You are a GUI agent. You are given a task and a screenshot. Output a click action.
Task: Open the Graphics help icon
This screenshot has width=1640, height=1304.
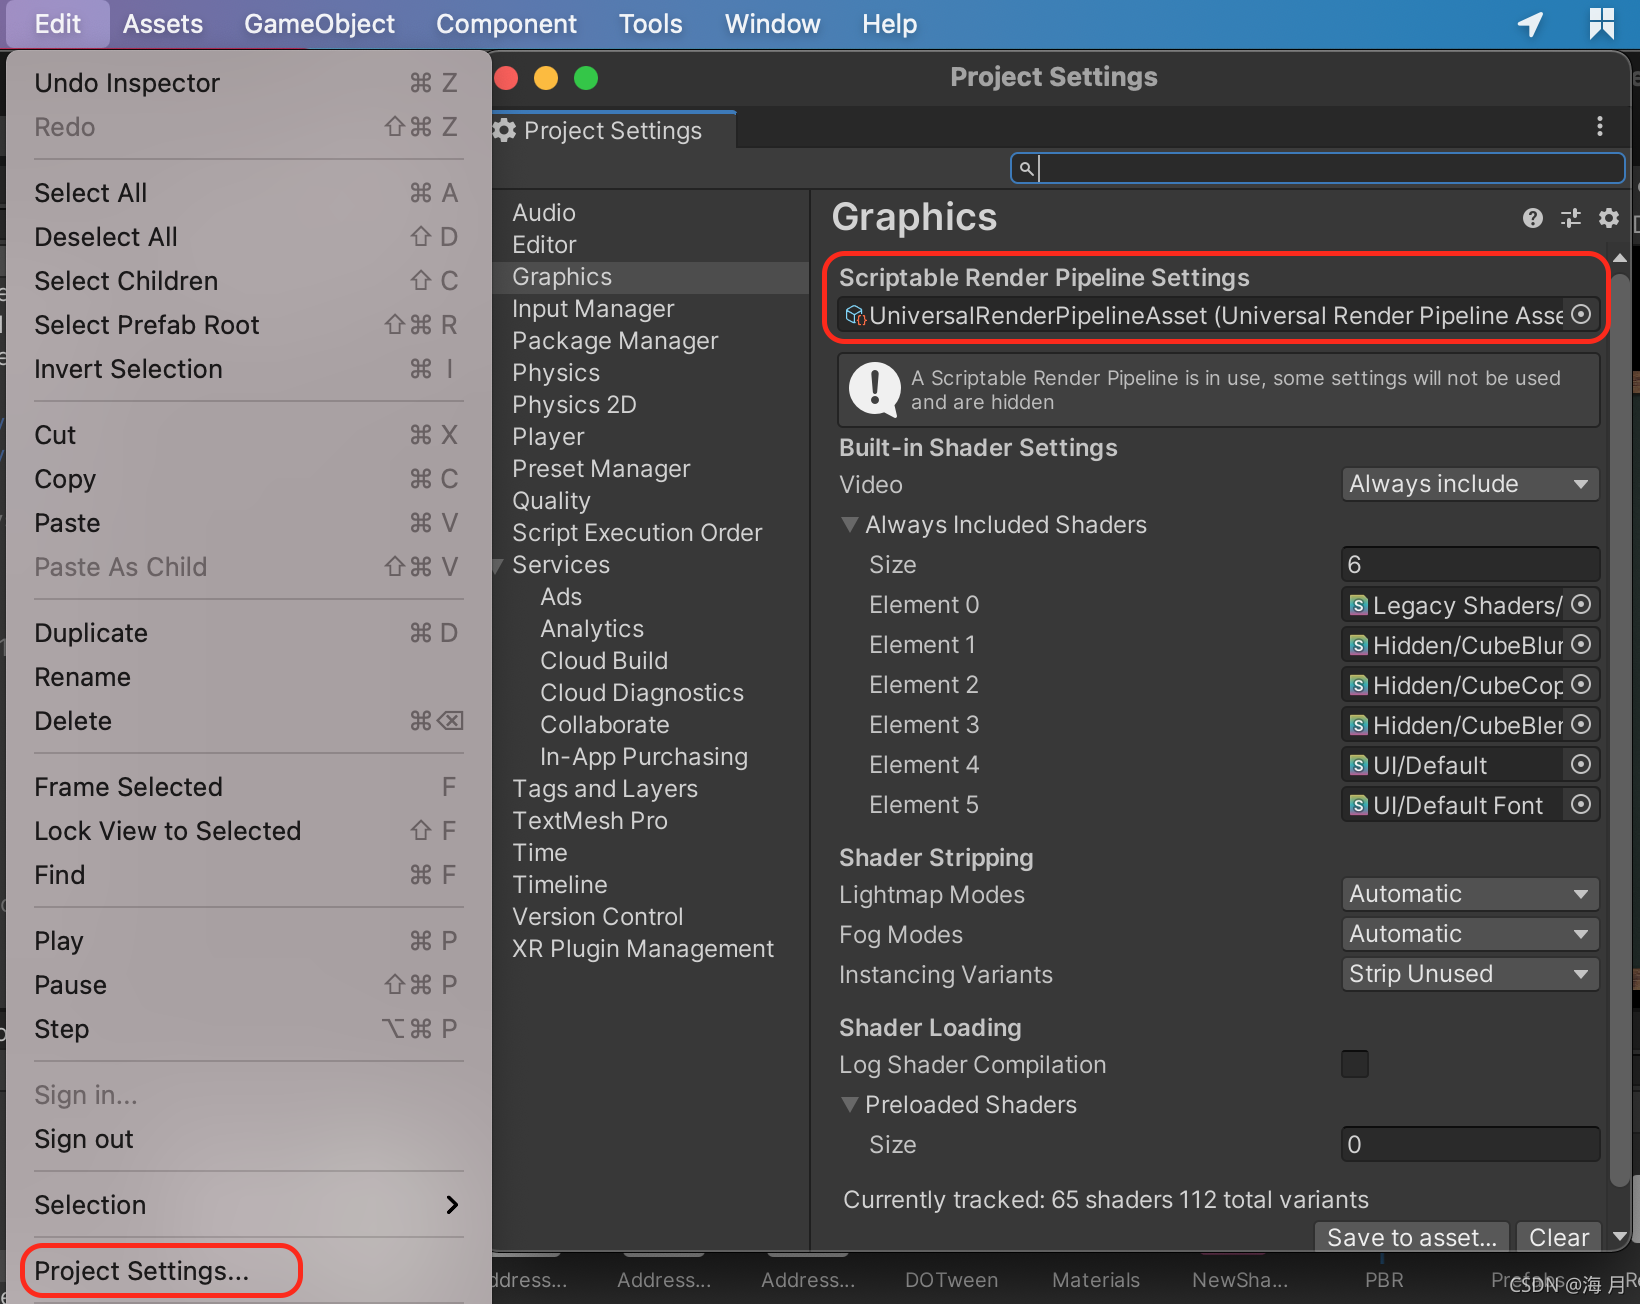1532,218
